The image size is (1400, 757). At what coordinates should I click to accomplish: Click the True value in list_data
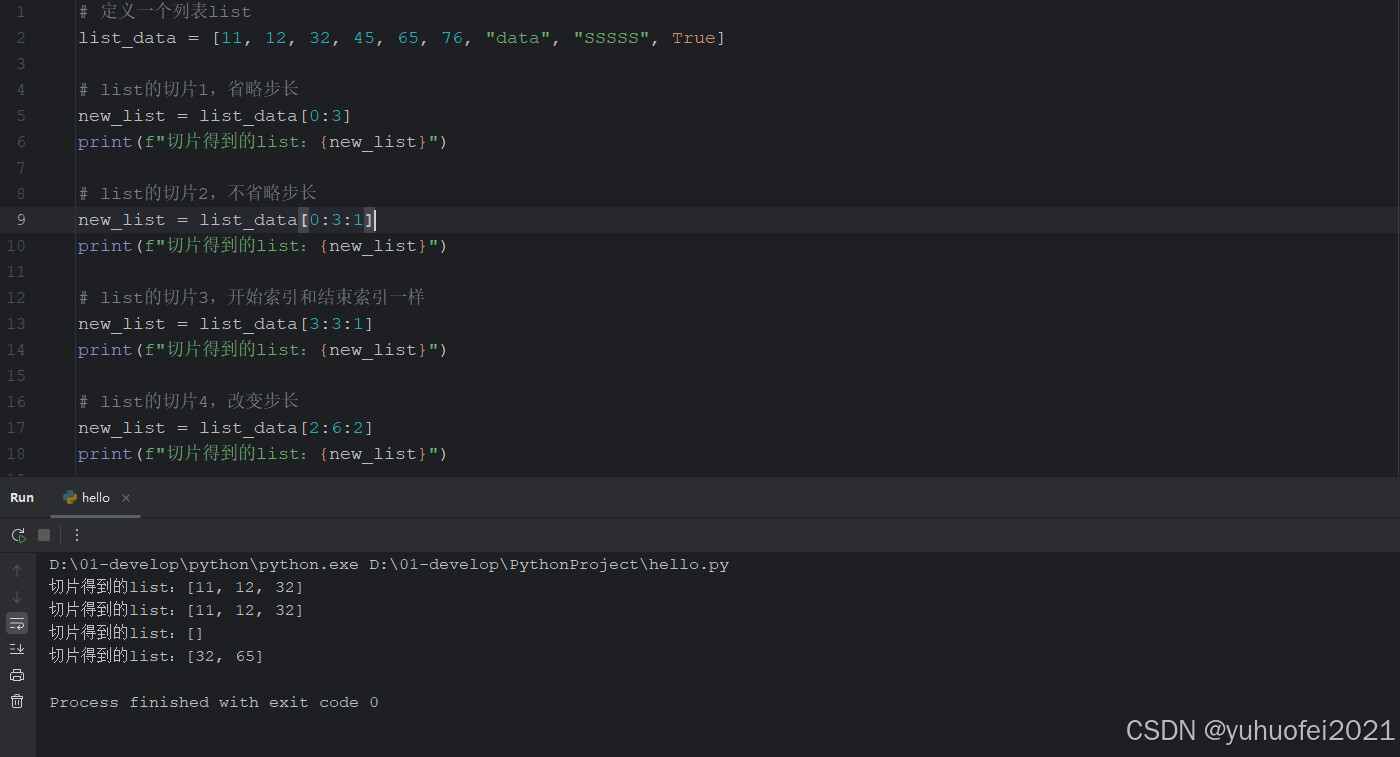pos(694,38)
